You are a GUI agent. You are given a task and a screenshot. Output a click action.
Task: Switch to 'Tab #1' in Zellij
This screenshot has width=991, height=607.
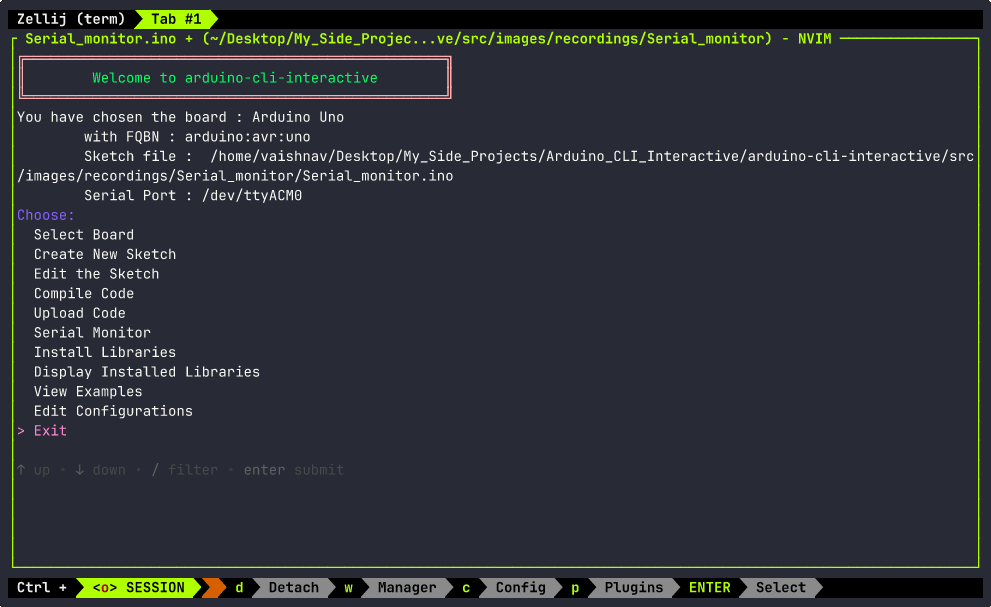click(x=176, y=19)
